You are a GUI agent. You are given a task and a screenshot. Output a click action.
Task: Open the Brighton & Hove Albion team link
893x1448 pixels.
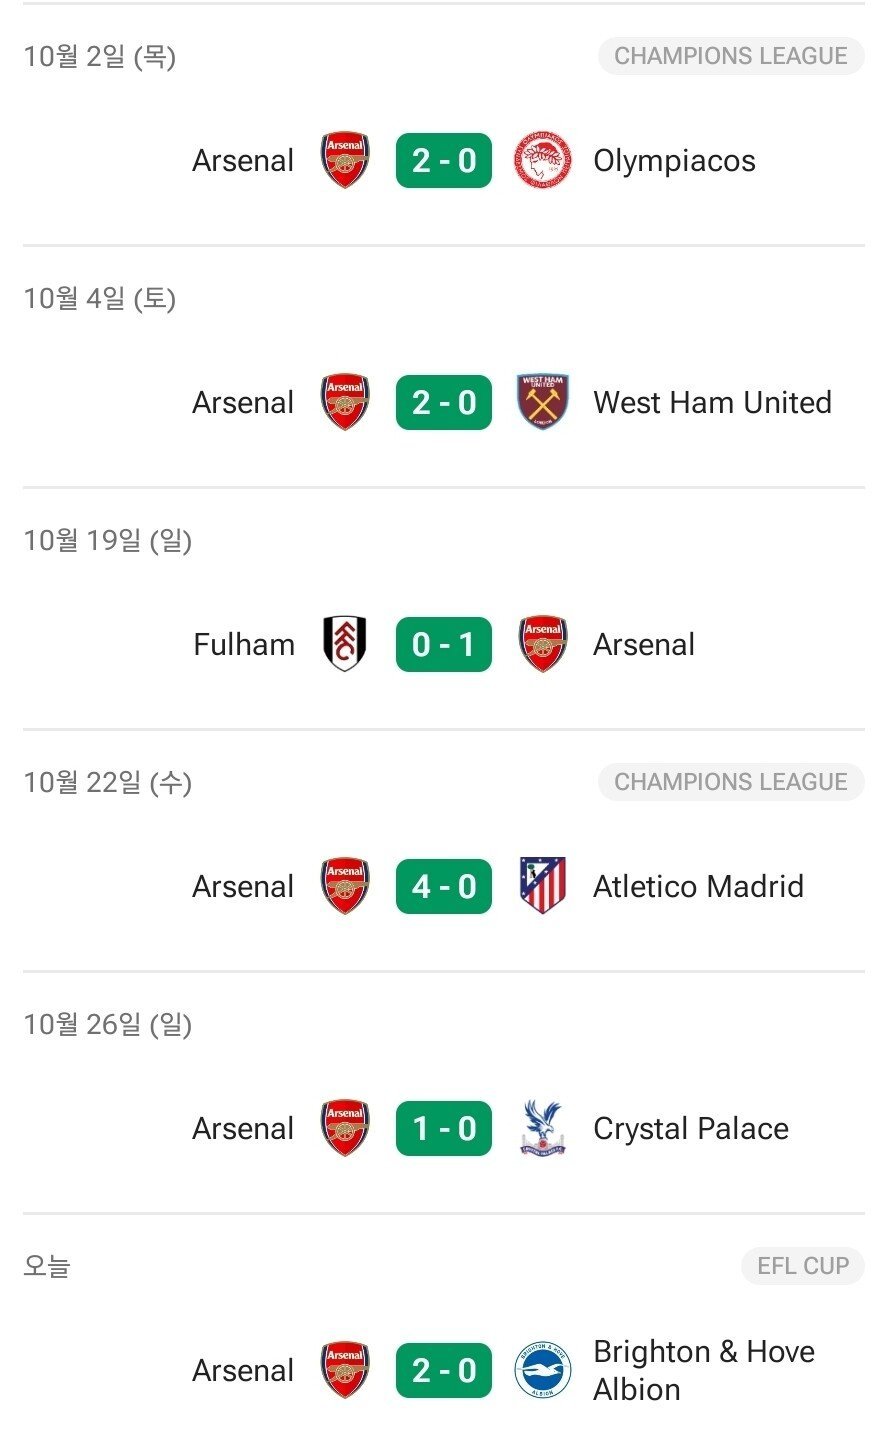(x=703, y=1370)
